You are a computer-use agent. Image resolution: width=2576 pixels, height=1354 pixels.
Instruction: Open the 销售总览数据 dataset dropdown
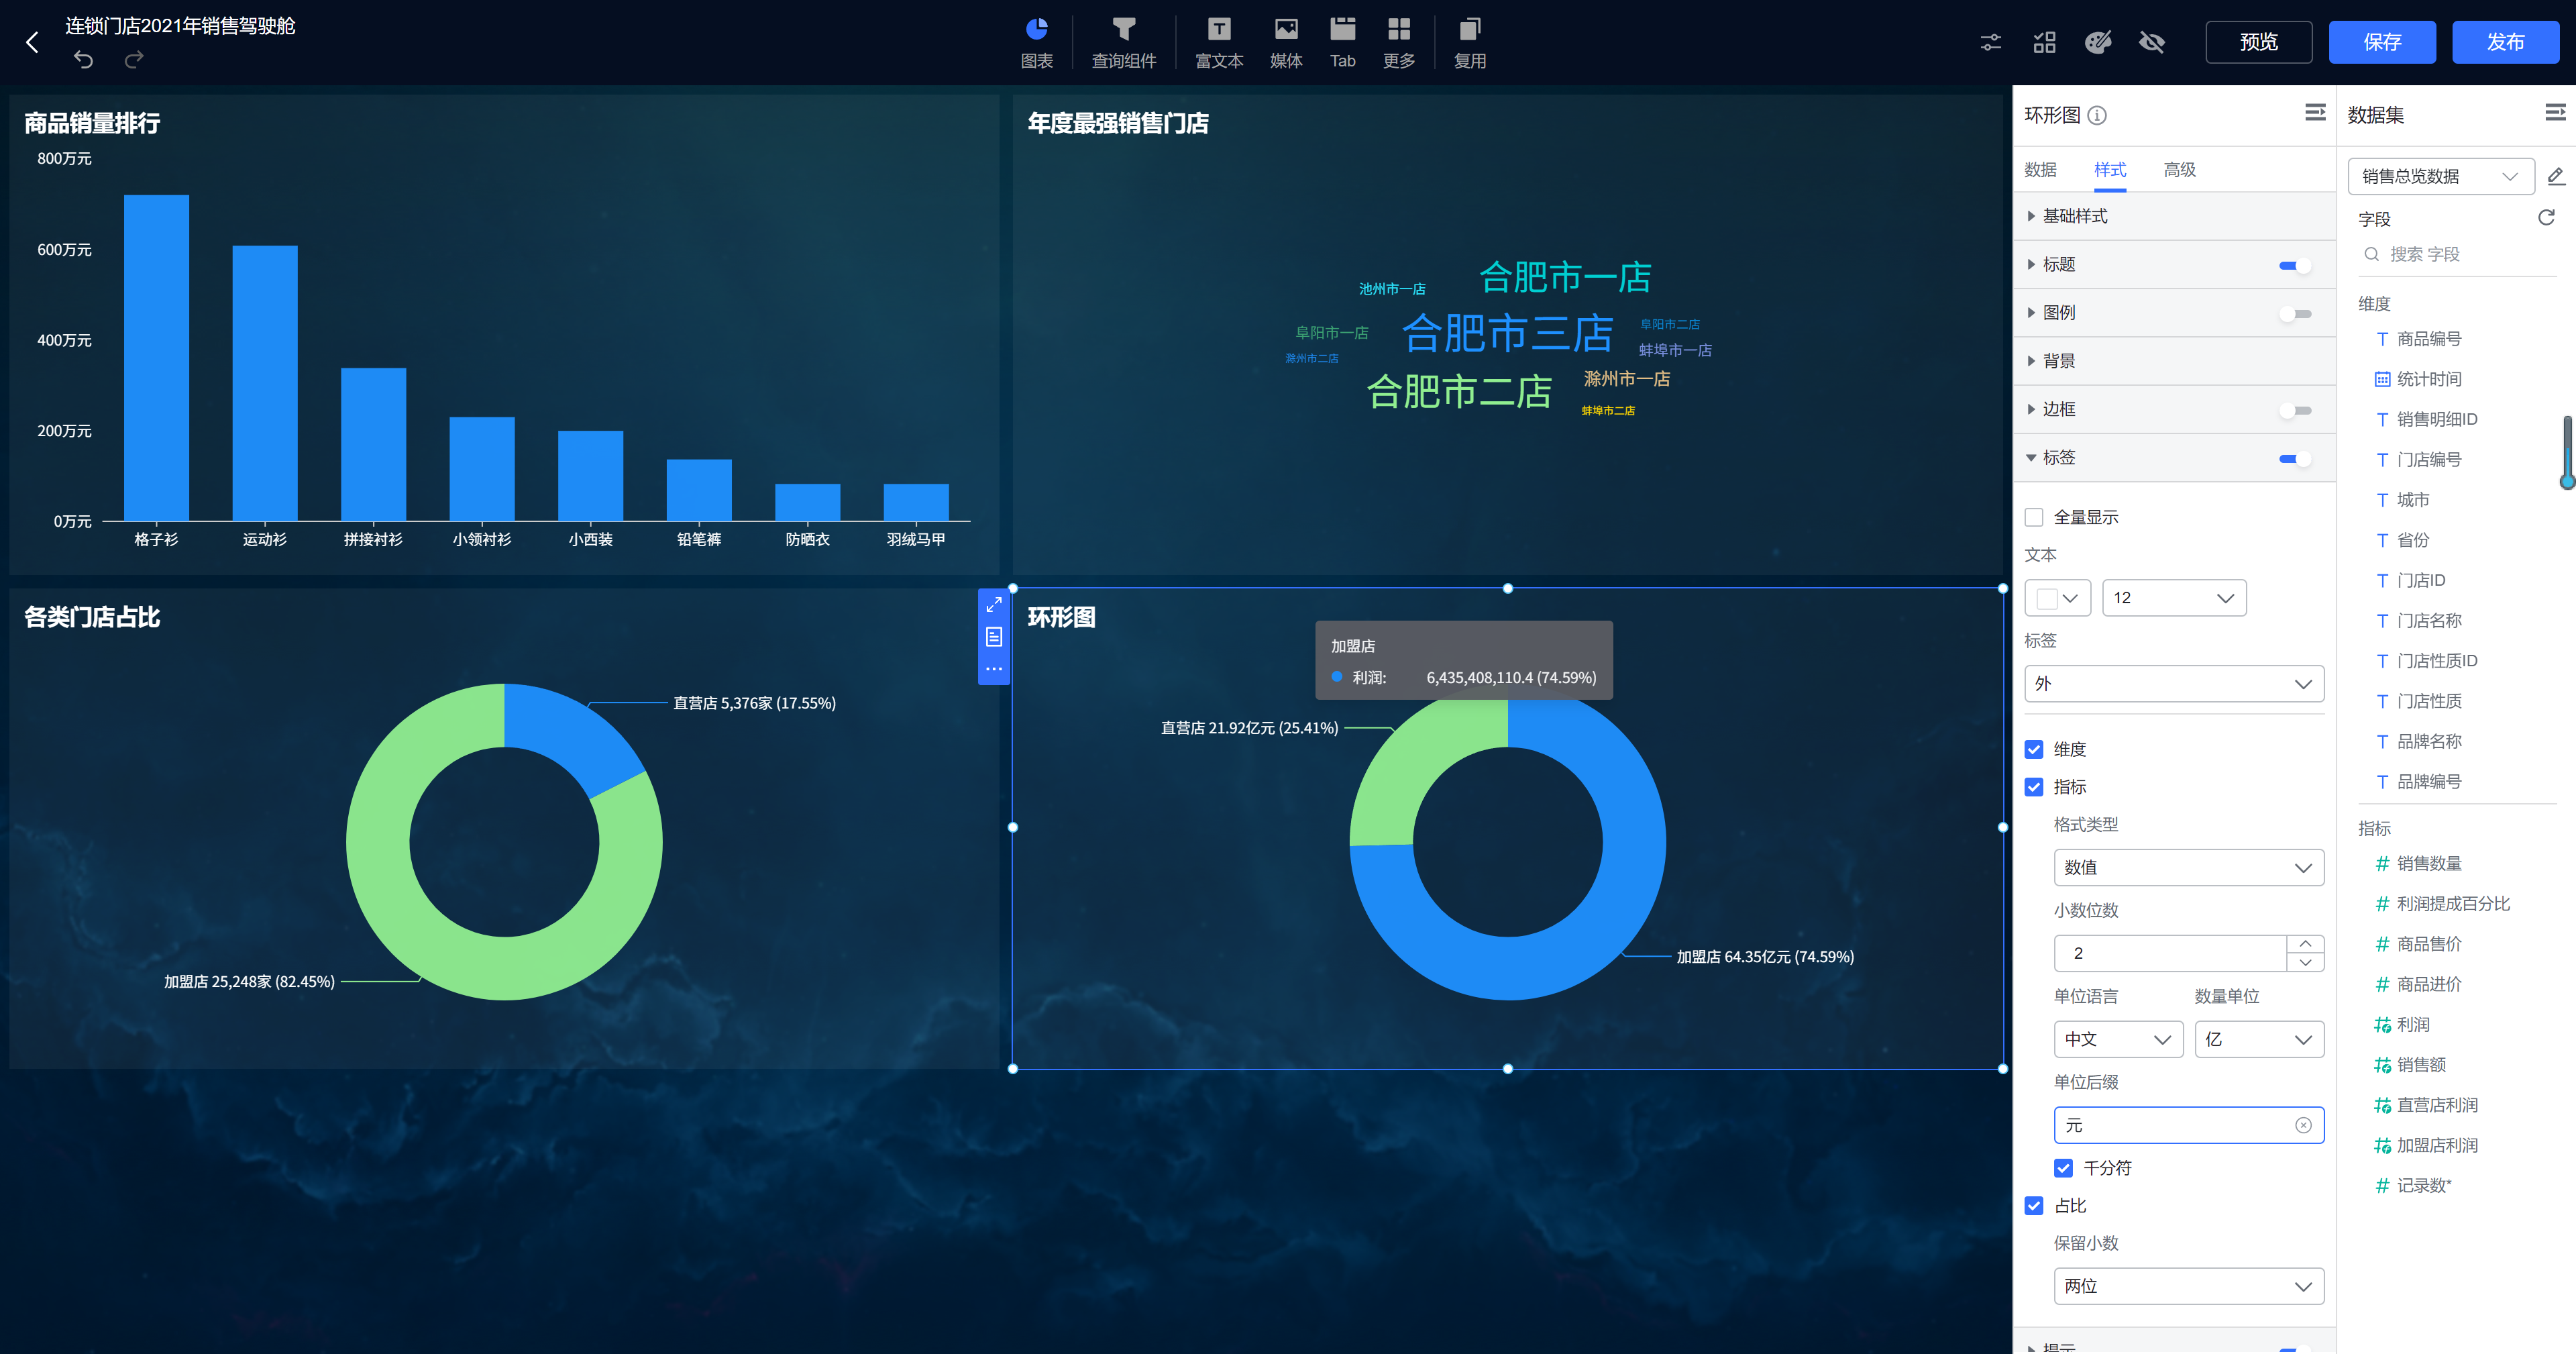coord(2439,176)
